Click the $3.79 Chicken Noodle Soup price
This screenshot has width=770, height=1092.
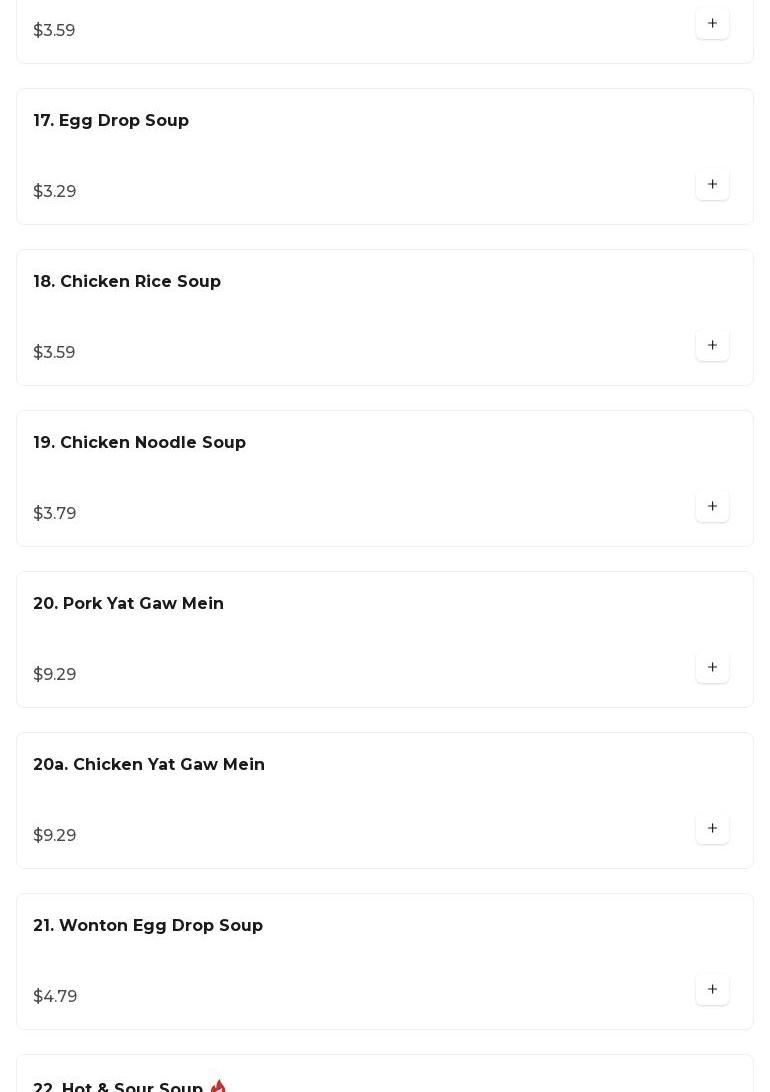[55, 514]
